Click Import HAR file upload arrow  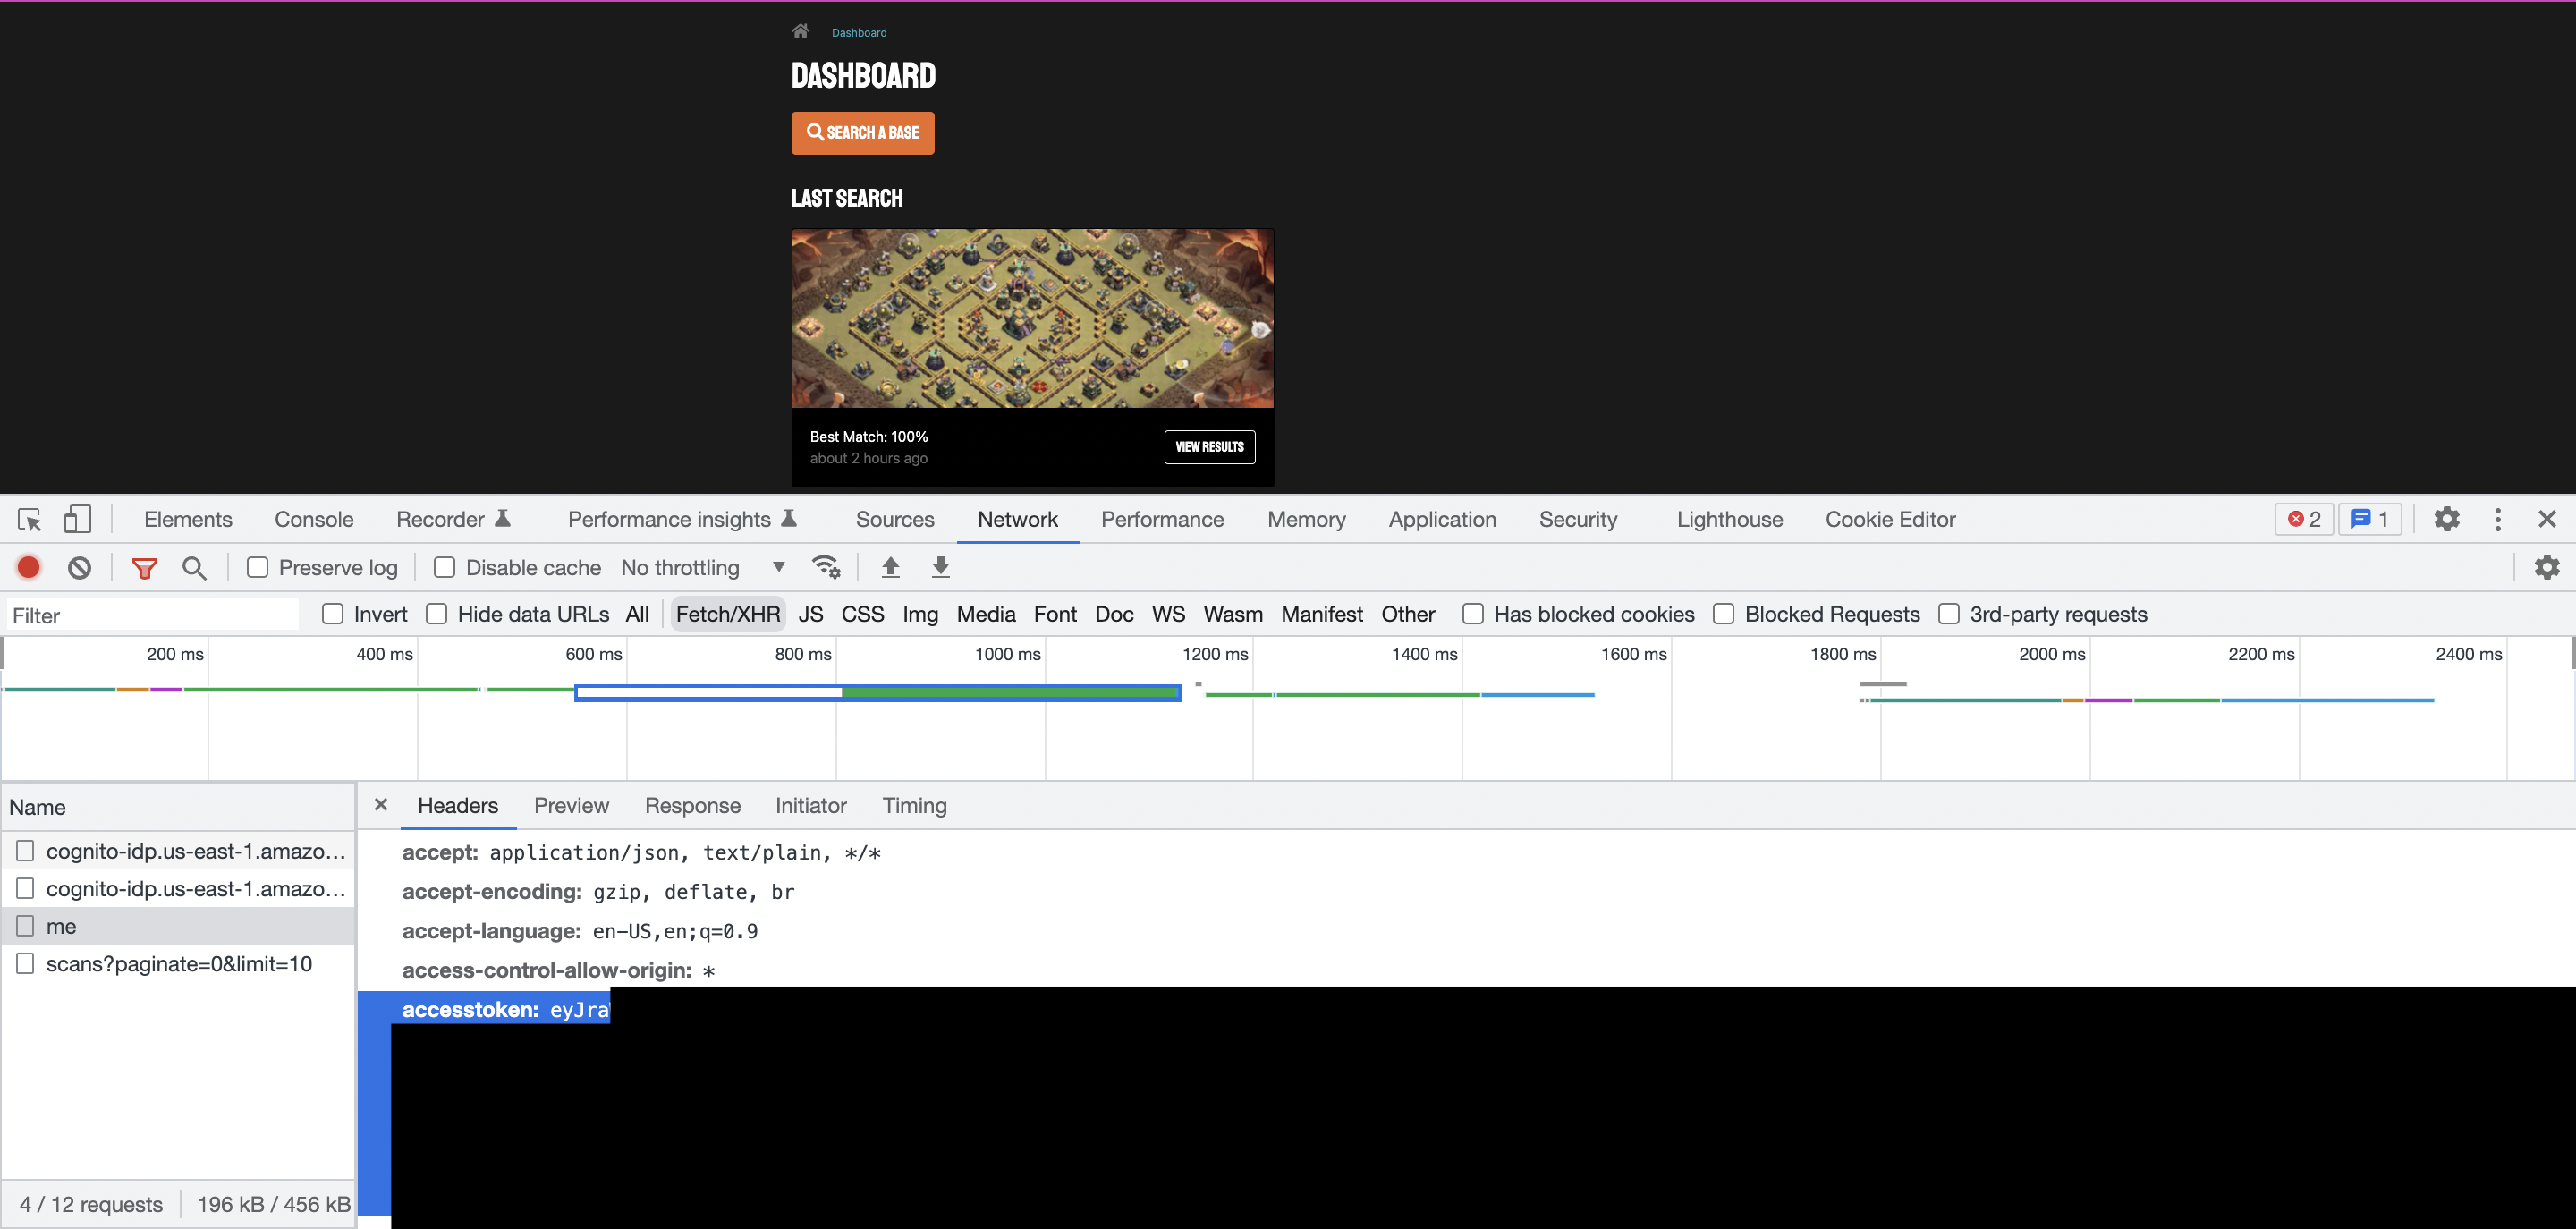click(x=890, y=568)
